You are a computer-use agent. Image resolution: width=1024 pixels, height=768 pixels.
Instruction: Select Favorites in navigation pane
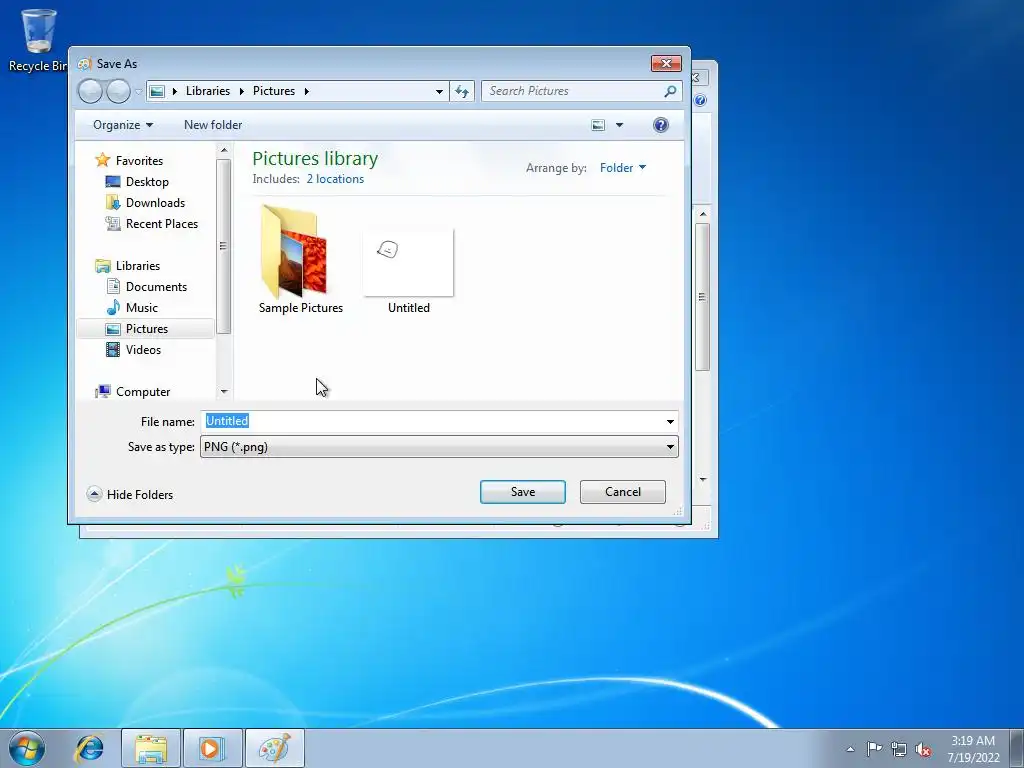click(139, 161)
